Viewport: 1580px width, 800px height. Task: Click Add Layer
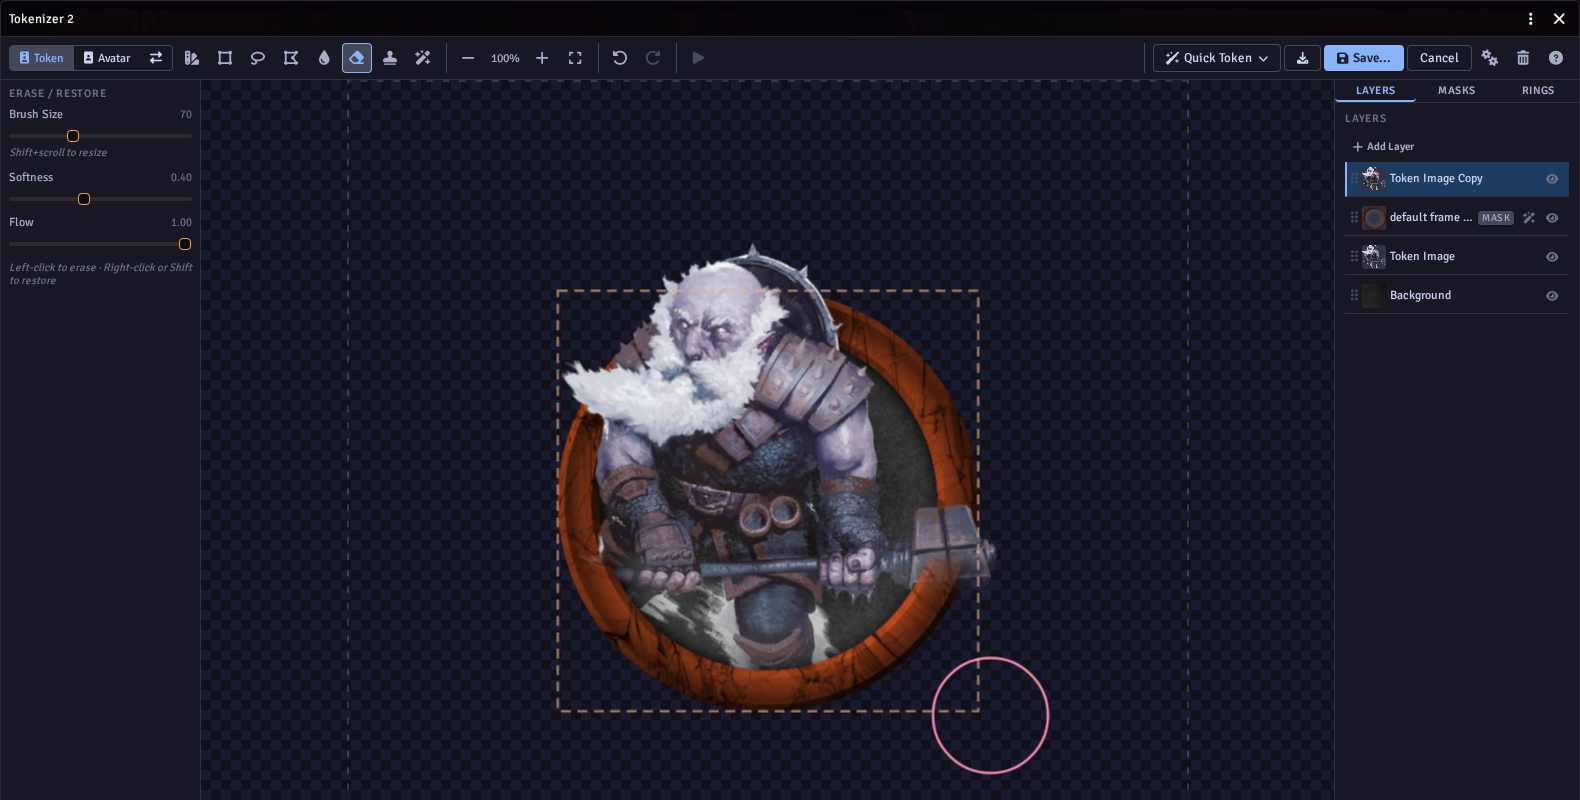click(1383, 147)
